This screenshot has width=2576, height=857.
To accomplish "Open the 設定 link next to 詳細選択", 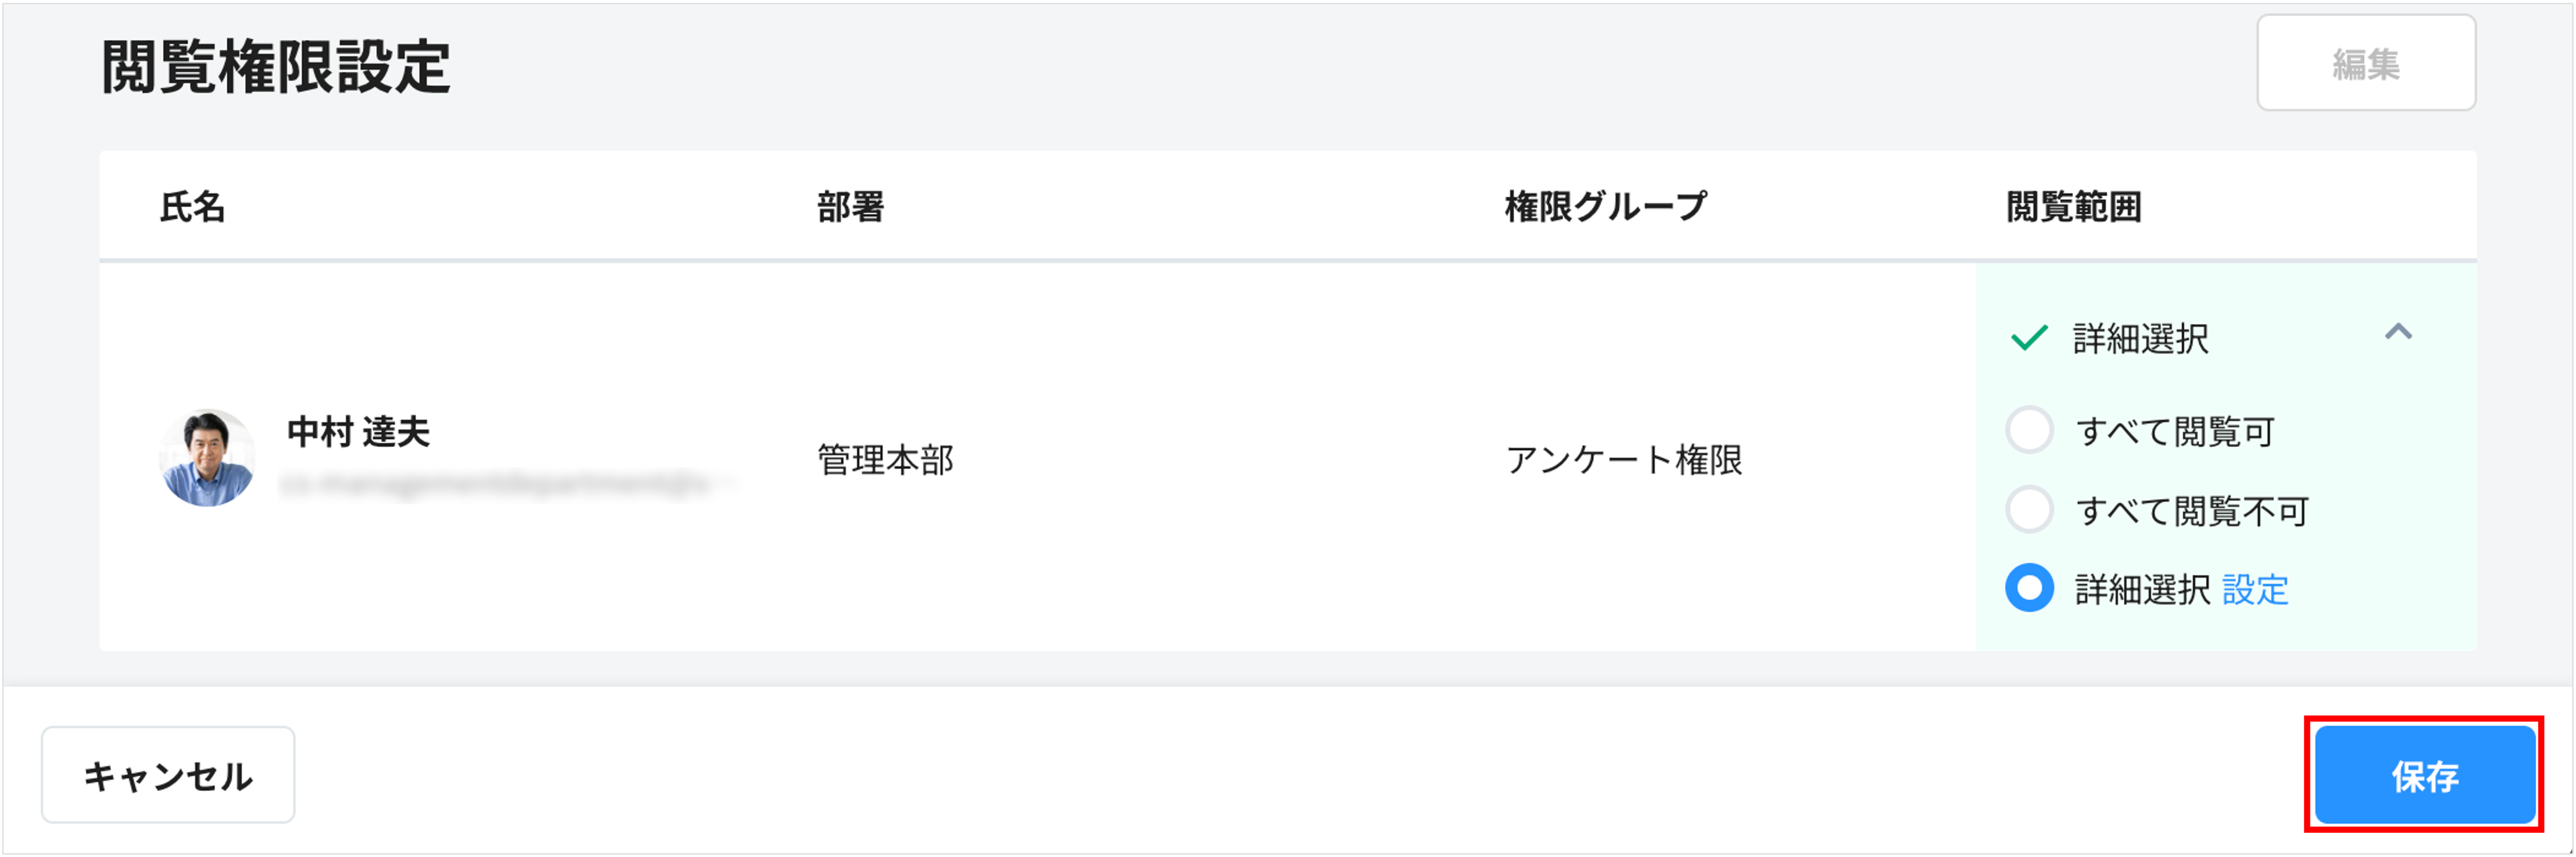I will point(2255,590).
